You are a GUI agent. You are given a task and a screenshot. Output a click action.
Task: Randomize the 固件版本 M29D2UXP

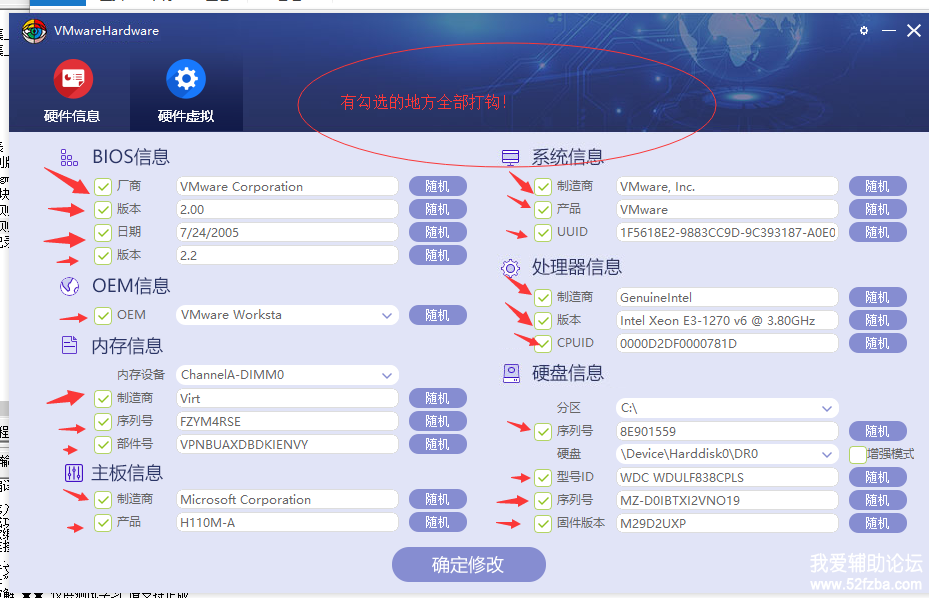pyautogui.click(x=877, y=523)
